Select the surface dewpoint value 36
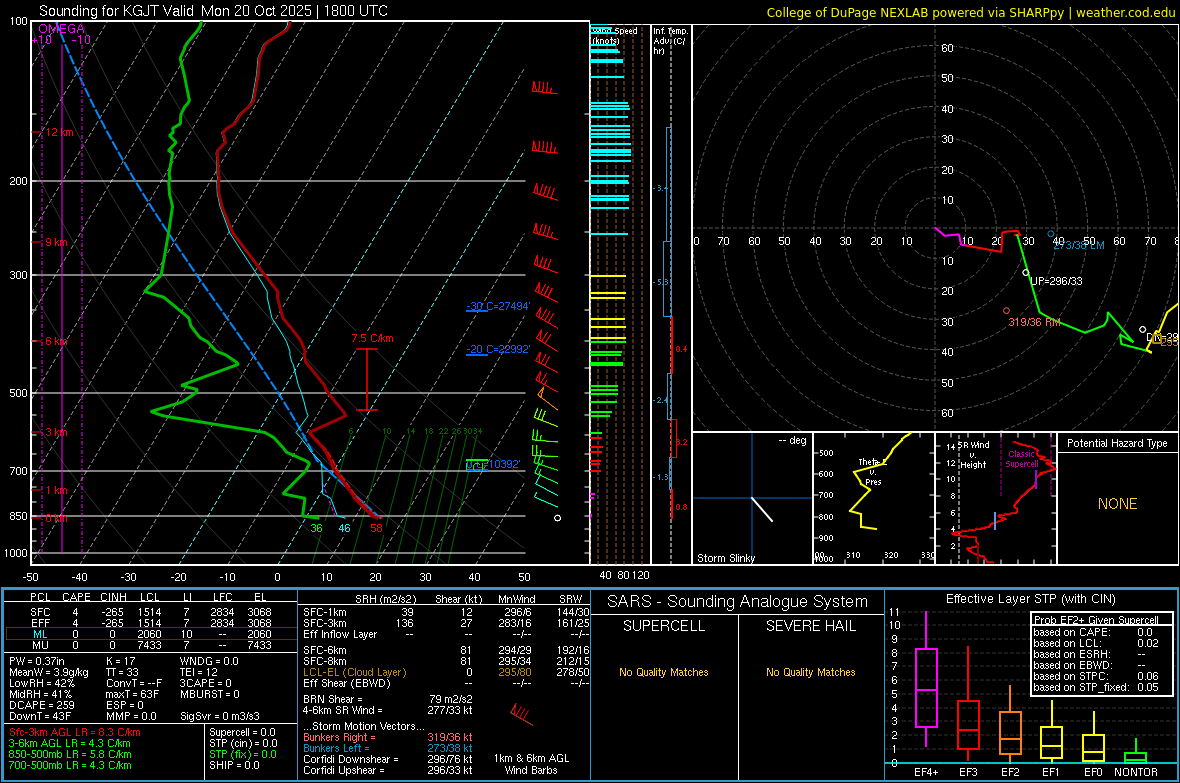 tap(317, 528)
